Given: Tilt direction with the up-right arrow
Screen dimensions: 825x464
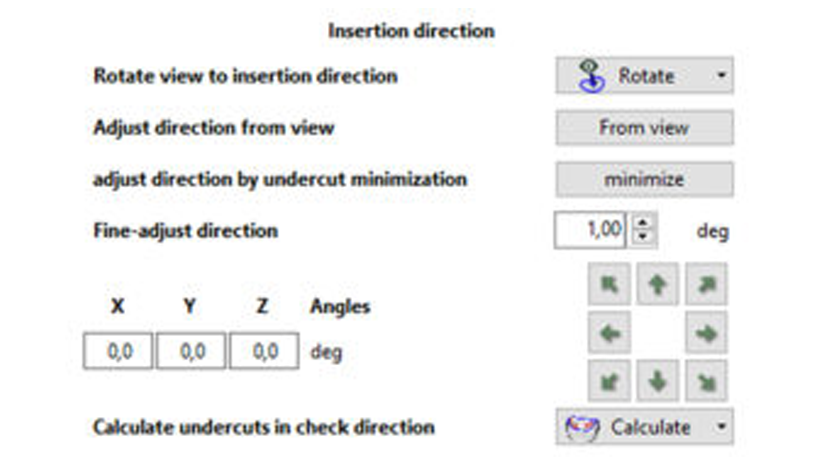Looking at the screenshot, I should click(x=706, y=284).
